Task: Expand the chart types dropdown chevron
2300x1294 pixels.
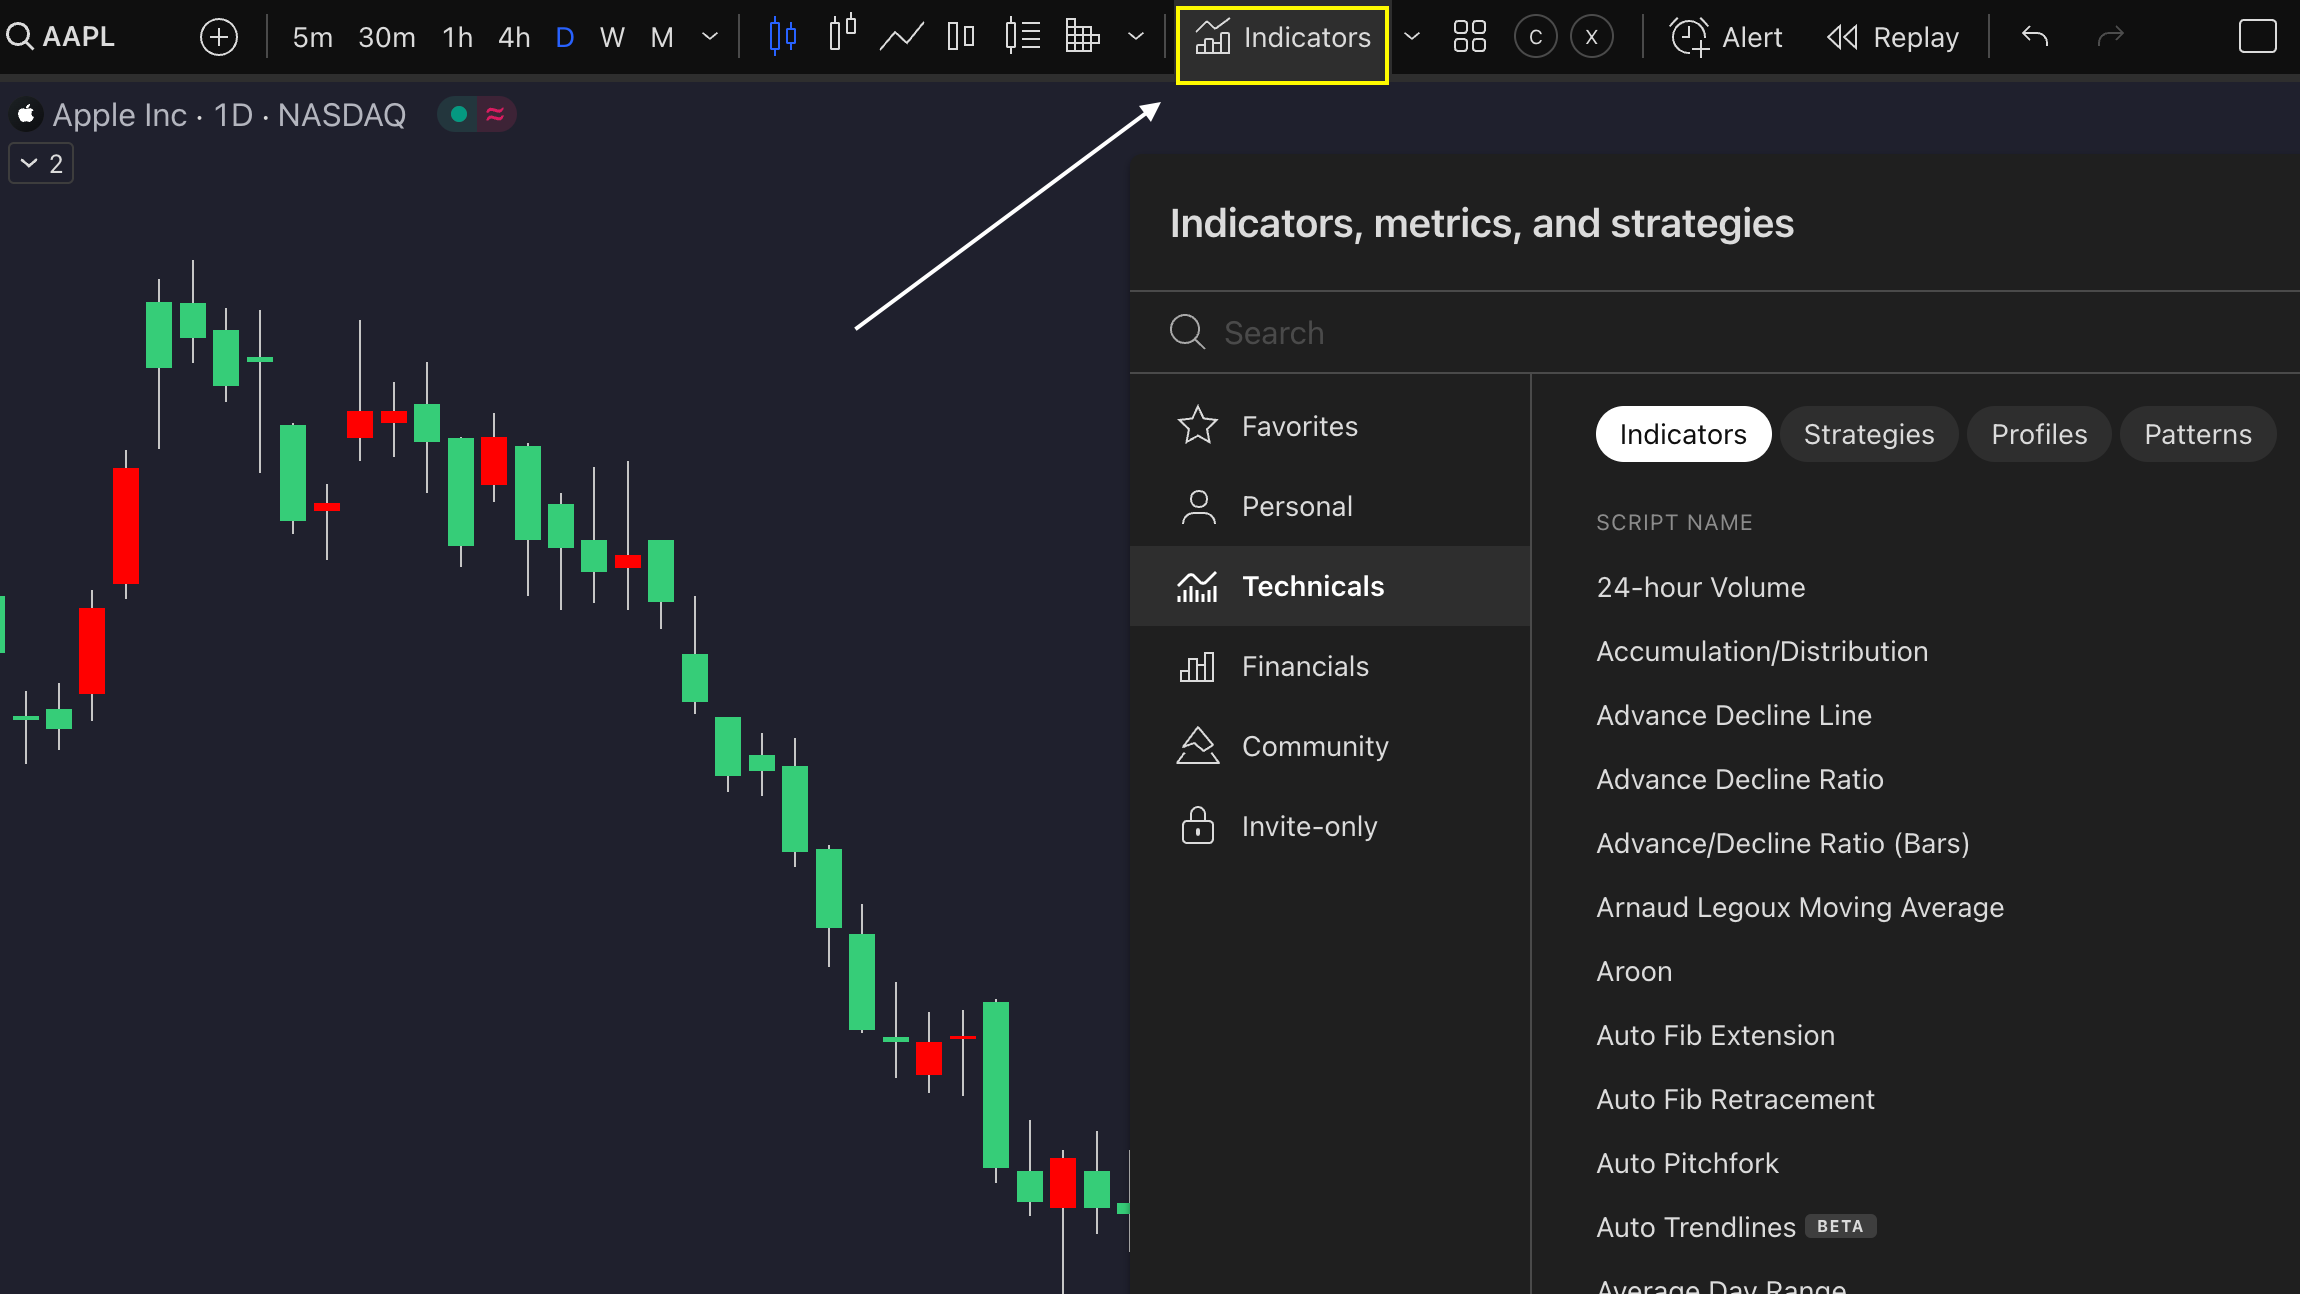Action: coord(1135,38)
